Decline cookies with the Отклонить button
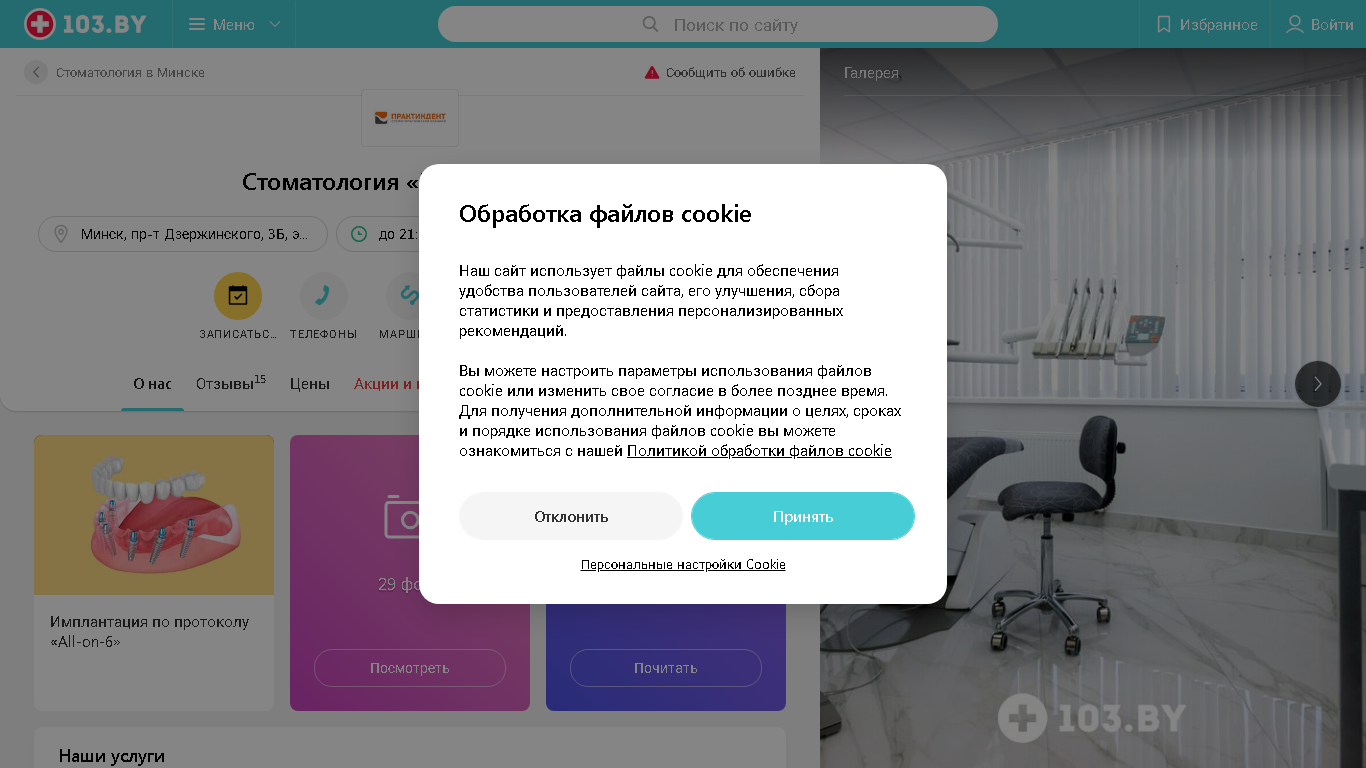 pyautogui.click(x=571, y=516)
